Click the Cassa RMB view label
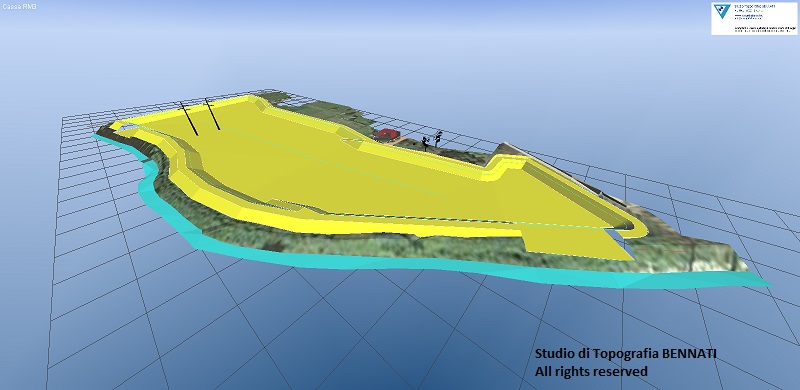 (19, 6)
